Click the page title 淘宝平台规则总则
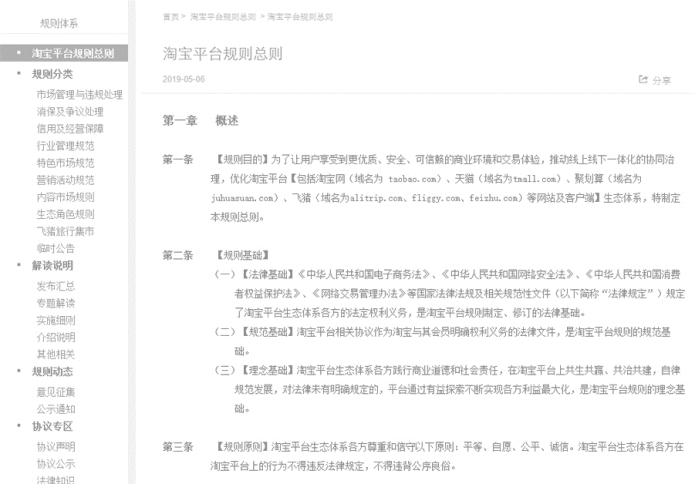Screen dimensions: 695x484 (x=223, y=54)
